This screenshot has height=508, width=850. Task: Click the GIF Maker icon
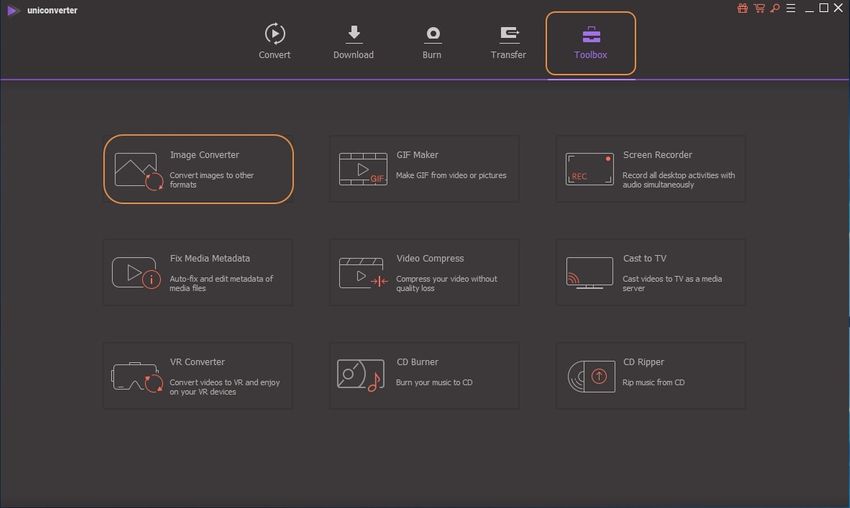[x=362, y=169]
